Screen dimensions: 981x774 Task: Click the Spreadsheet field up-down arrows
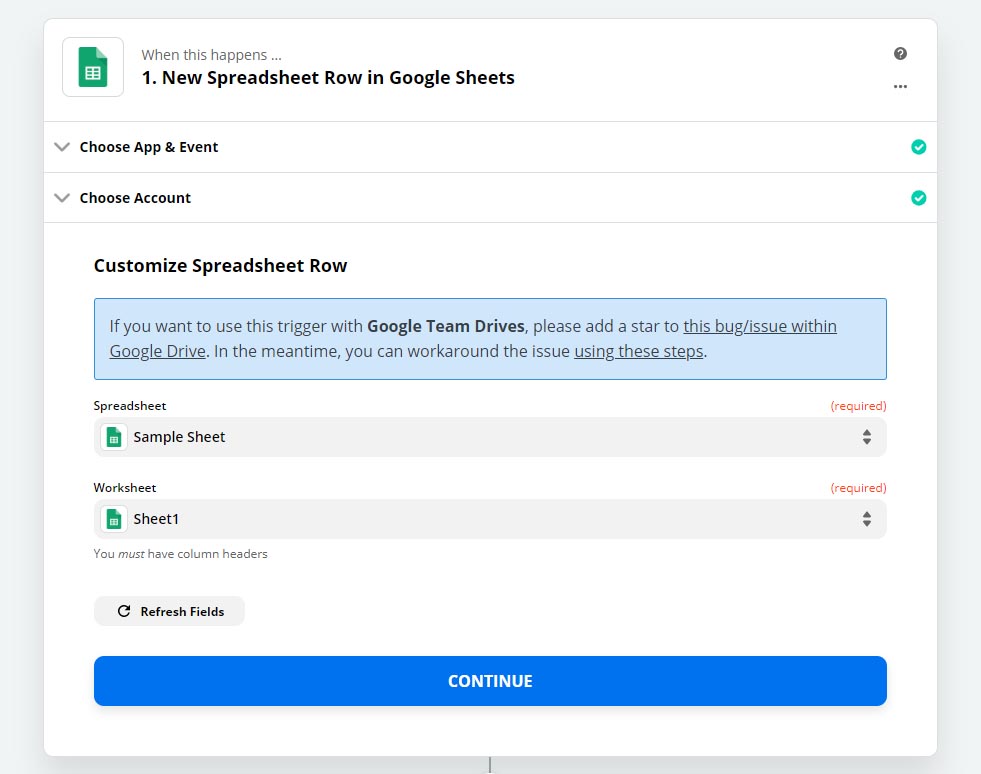867,437
